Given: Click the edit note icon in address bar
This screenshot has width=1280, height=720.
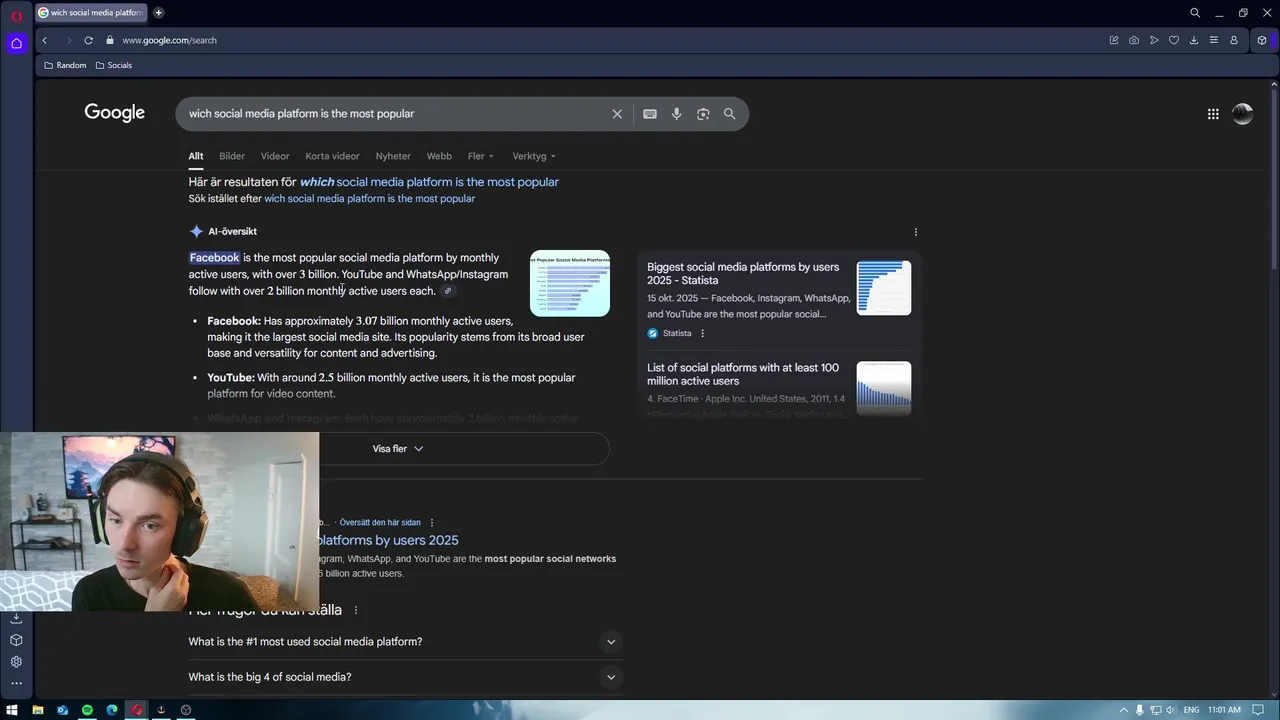Looking at the screenshot, I should [1114, 40].
